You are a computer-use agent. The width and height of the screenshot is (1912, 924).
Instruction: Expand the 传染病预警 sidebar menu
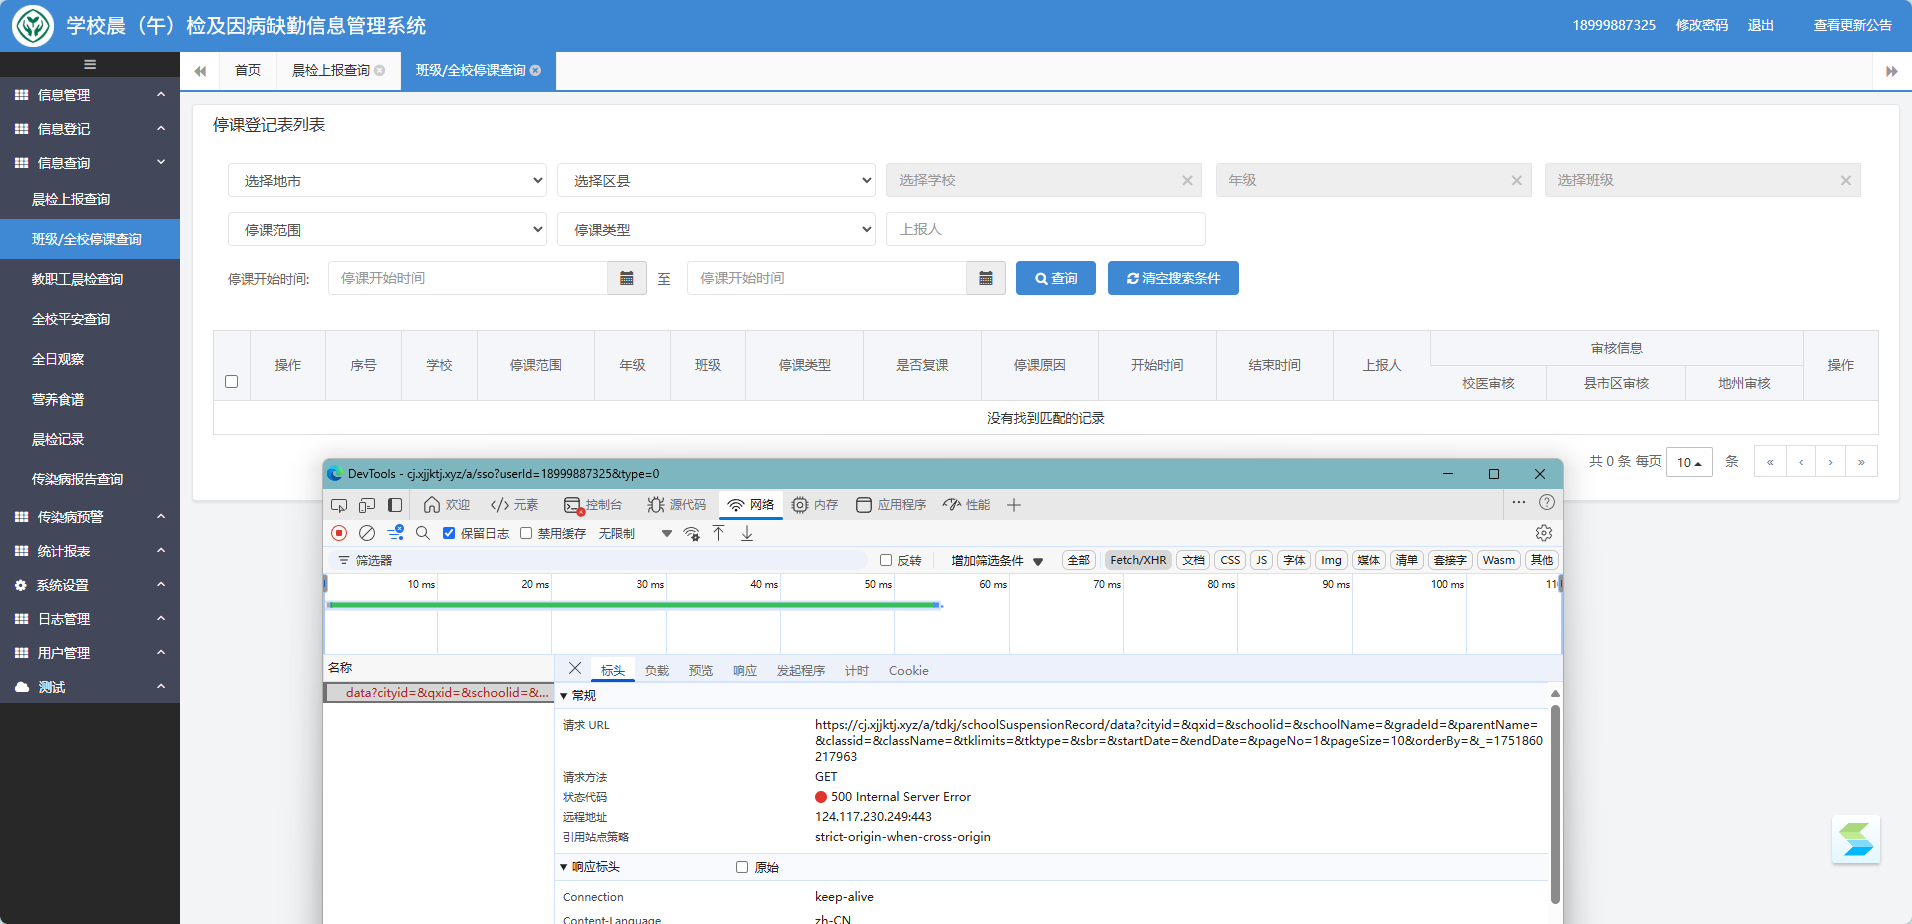[x=90, y=517]
